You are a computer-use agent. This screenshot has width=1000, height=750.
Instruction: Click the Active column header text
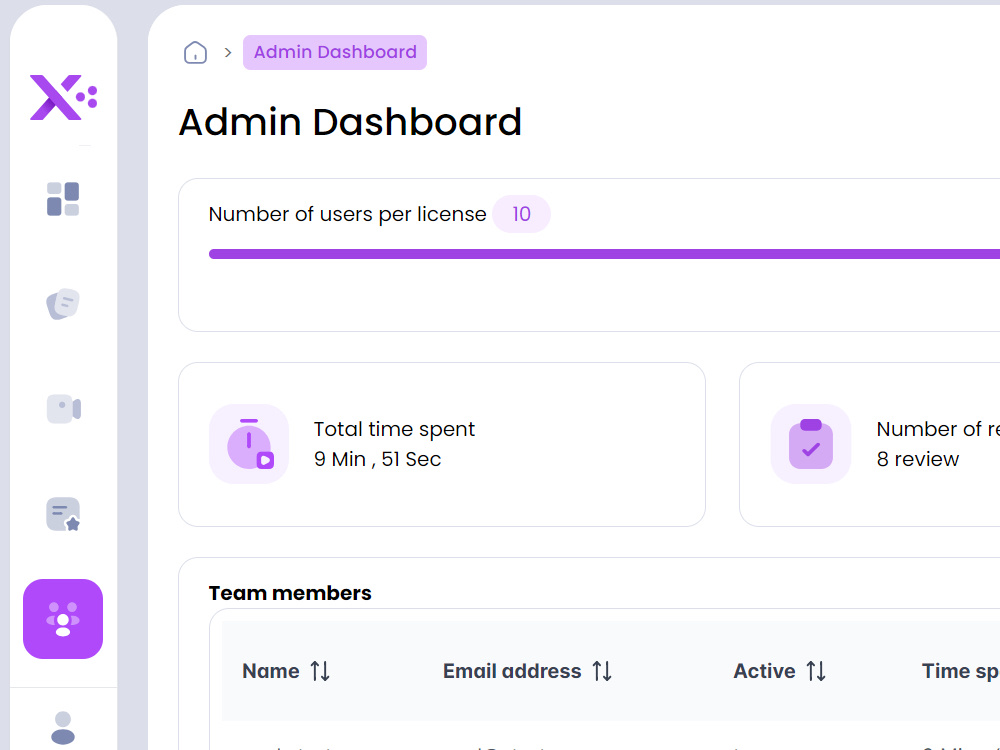(x=764, y=671)
